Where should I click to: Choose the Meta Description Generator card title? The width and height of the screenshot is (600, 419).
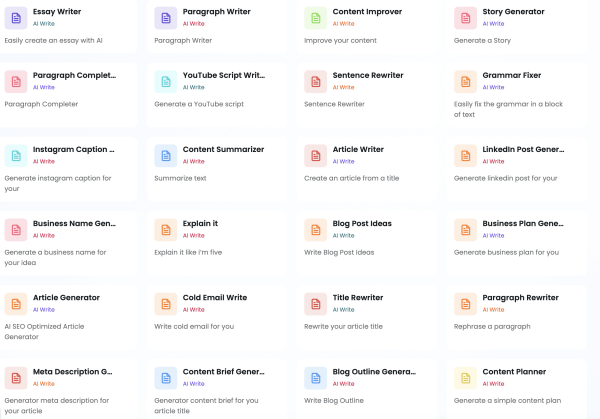[73, 371]
